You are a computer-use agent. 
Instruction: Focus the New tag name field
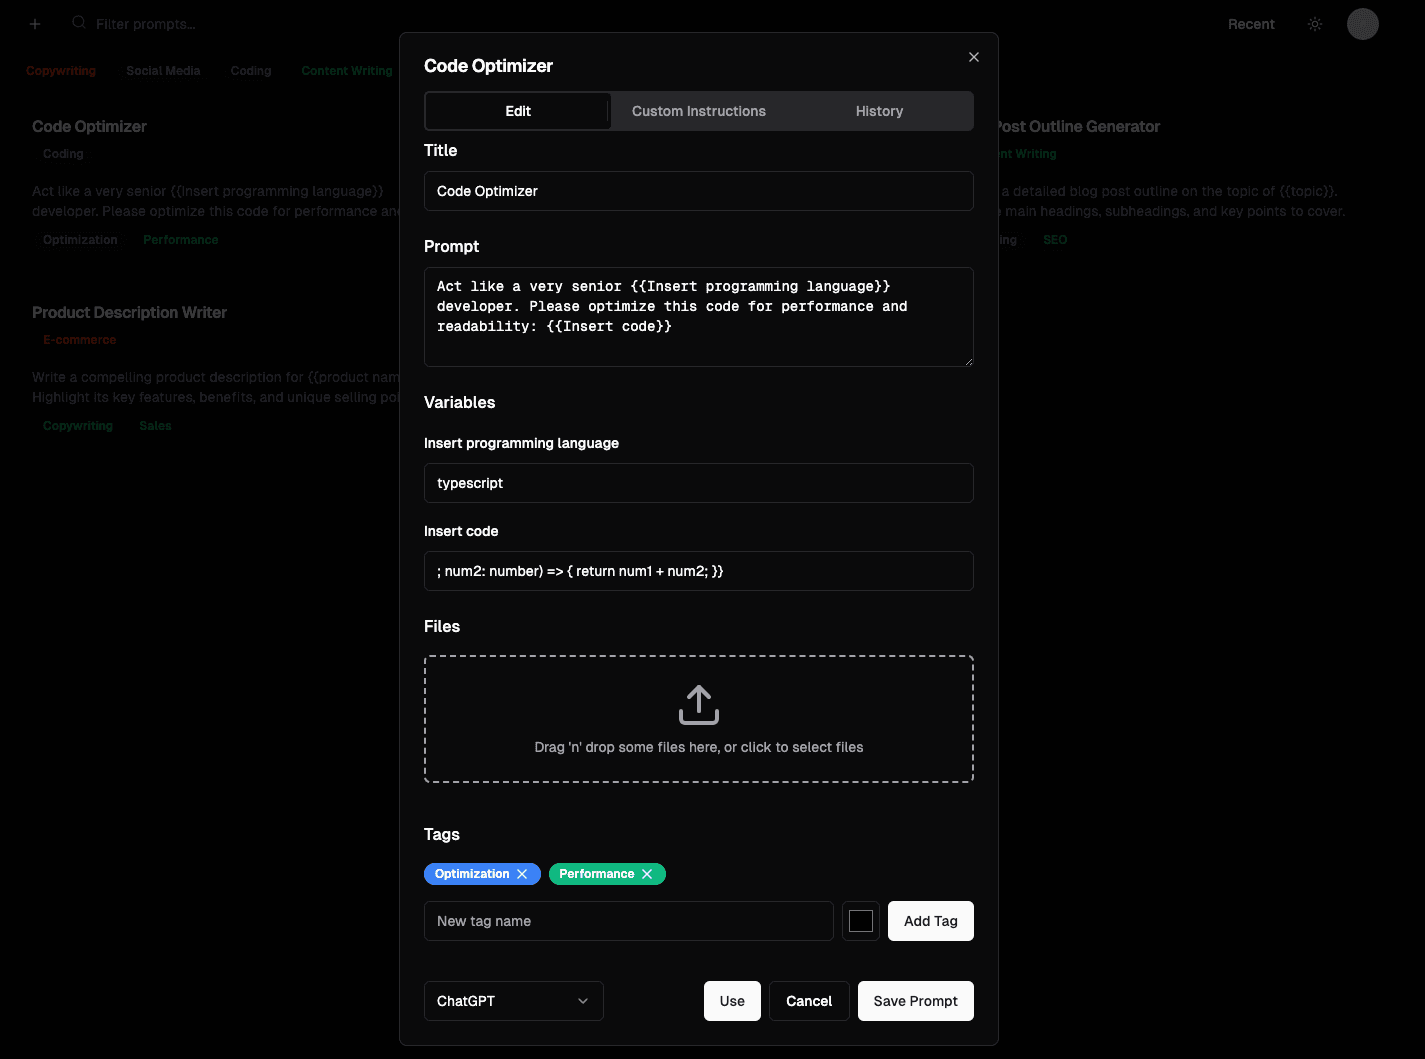(x=628, y=921)
